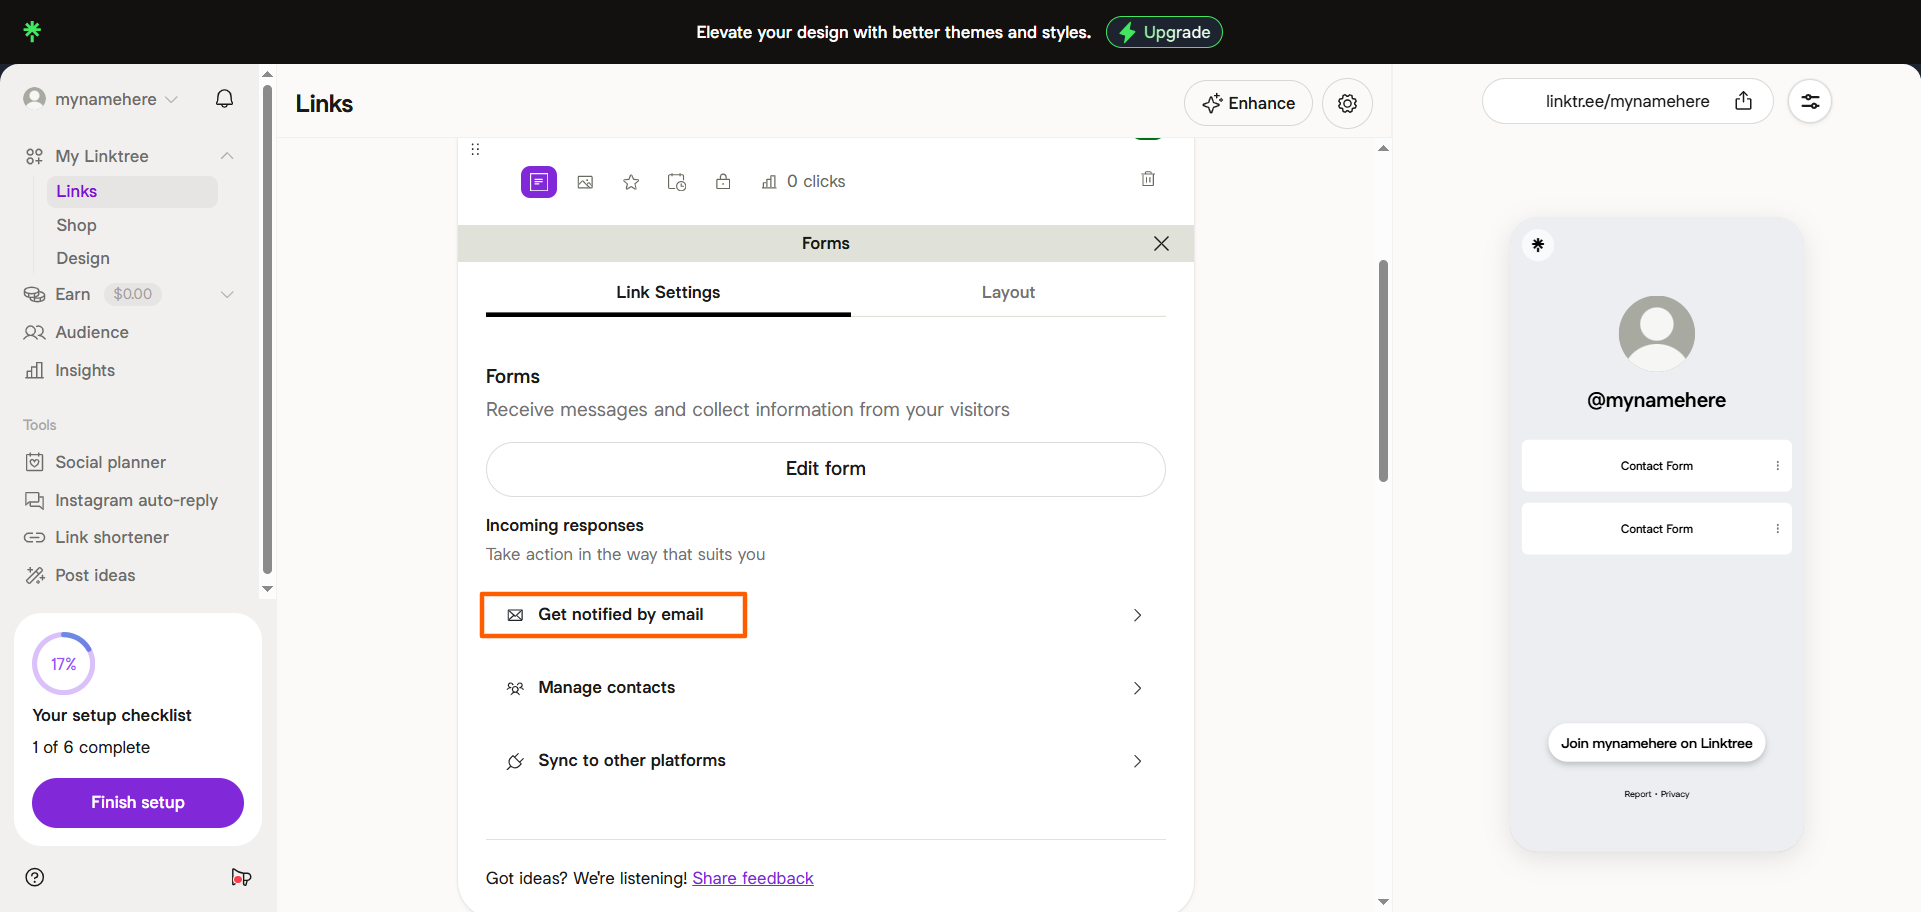The width and height of the screenshot is (1921, 912).
Task: Open Insights in the sidebar
Action: point(85,370)
